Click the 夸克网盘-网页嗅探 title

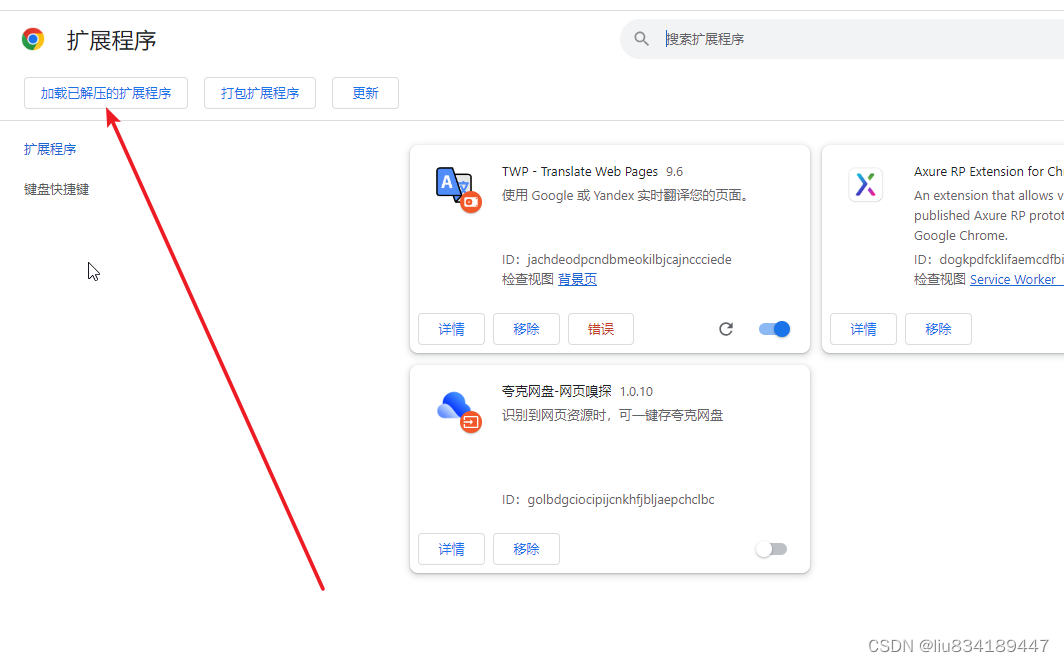(x=556, y=391)
